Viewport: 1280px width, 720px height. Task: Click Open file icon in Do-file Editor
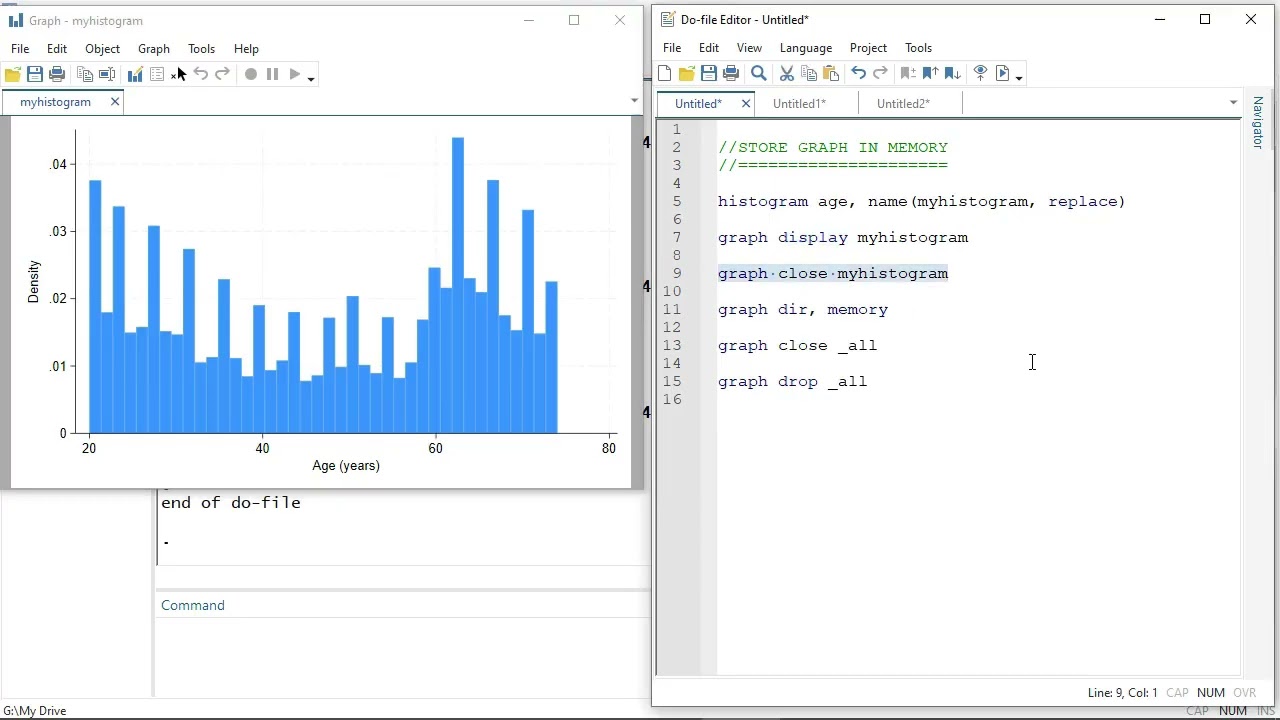[x=686, y=73]
